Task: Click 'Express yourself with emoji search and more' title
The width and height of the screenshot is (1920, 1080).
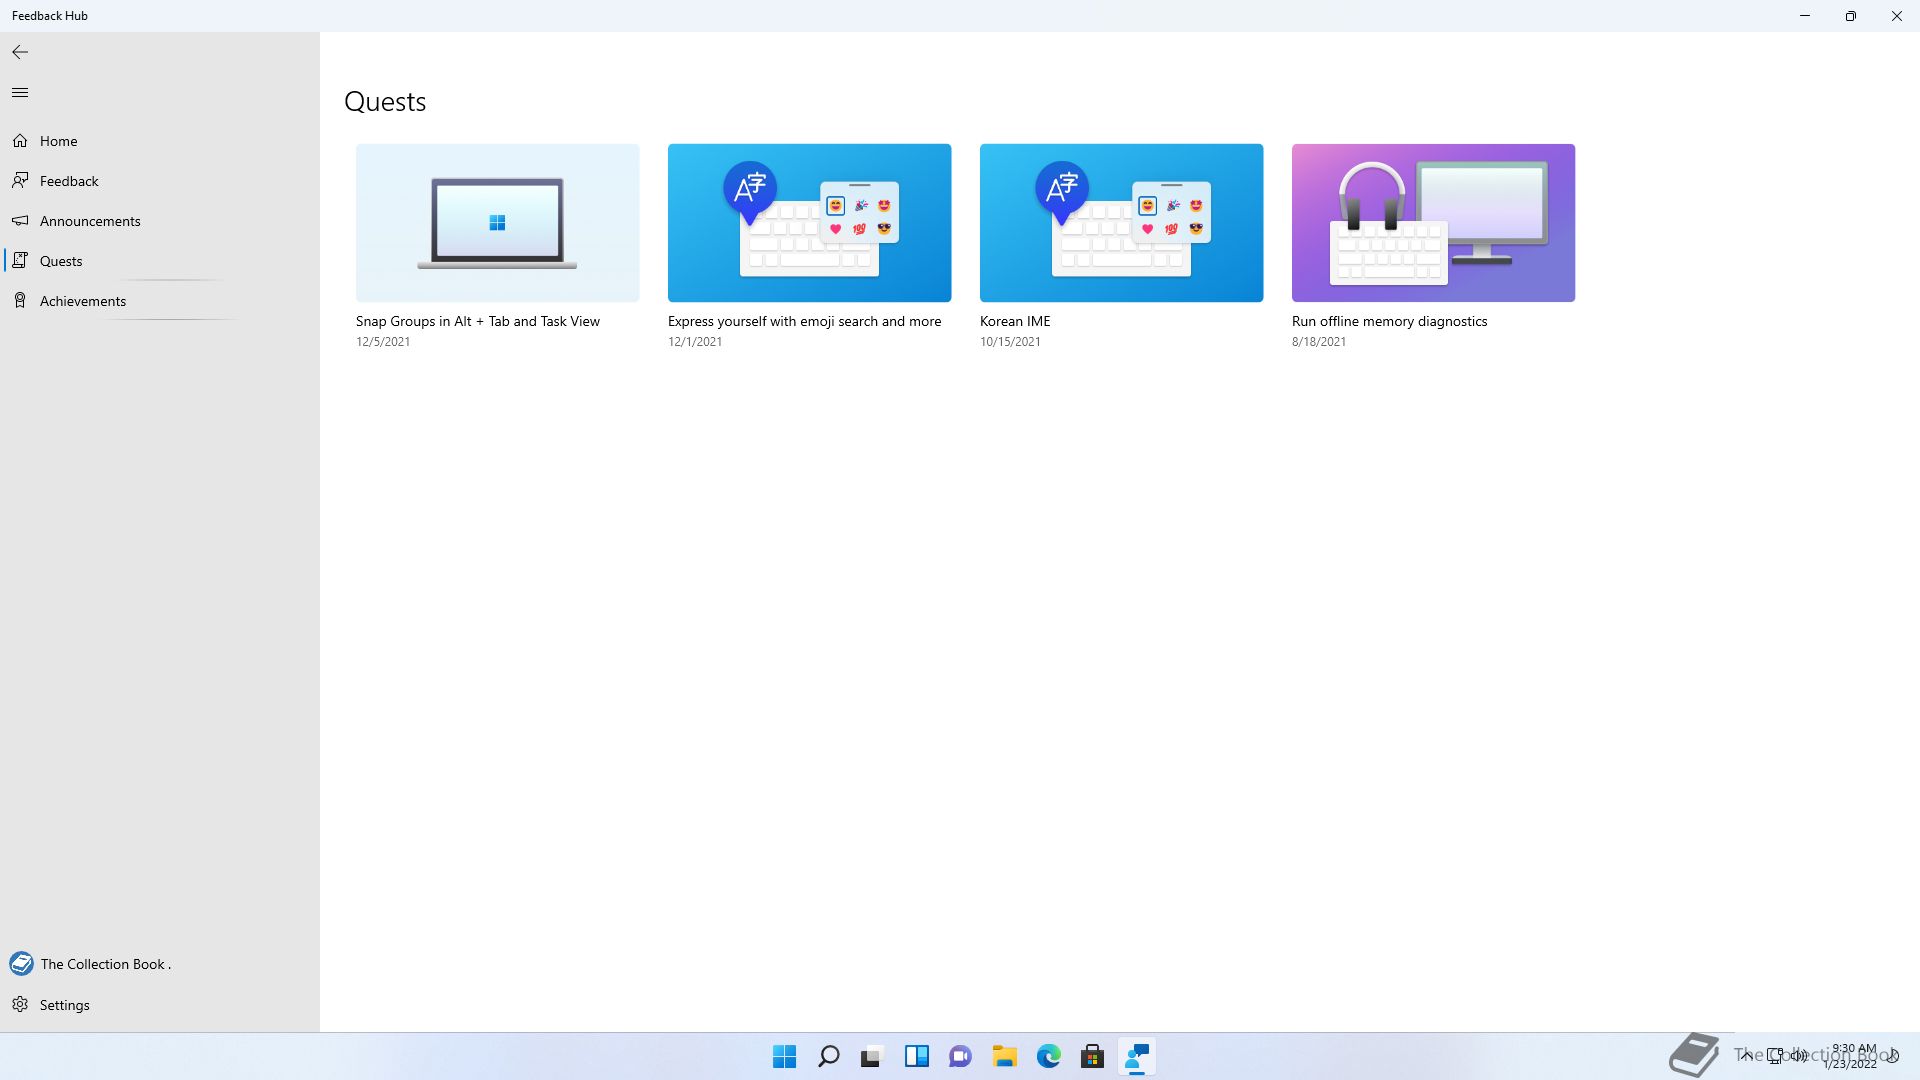Action: tap(804, 321)
